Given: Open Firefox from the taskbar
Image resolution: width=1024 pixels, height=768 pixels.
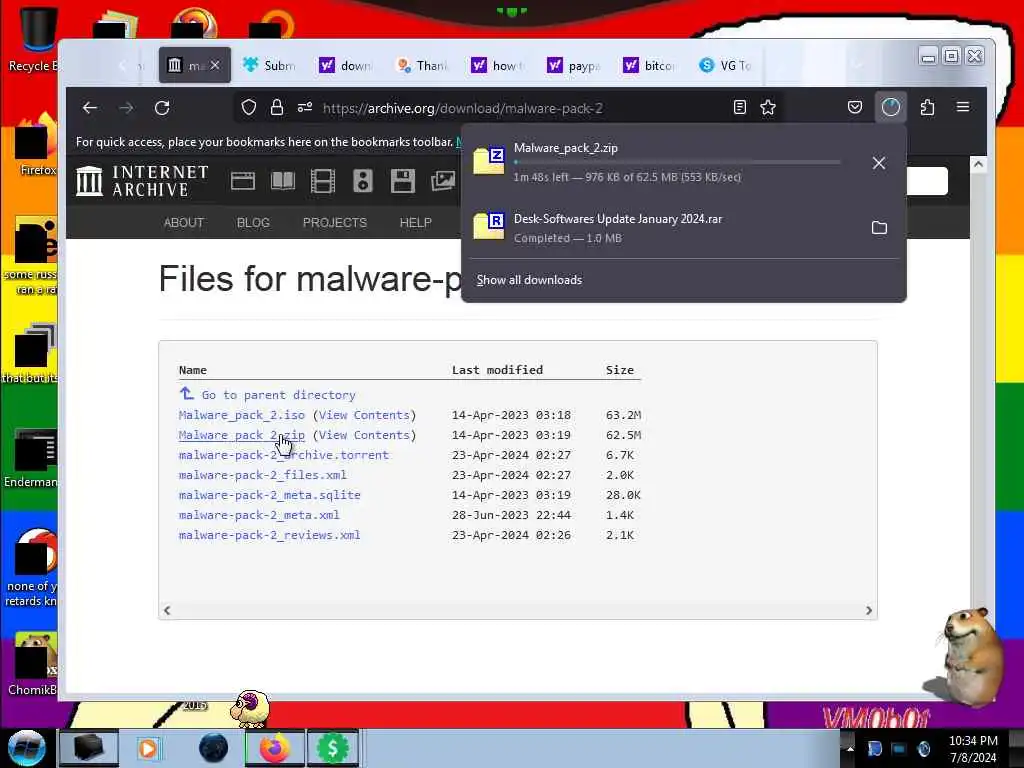Looking at the screenshot, I should tap(275, 748).
